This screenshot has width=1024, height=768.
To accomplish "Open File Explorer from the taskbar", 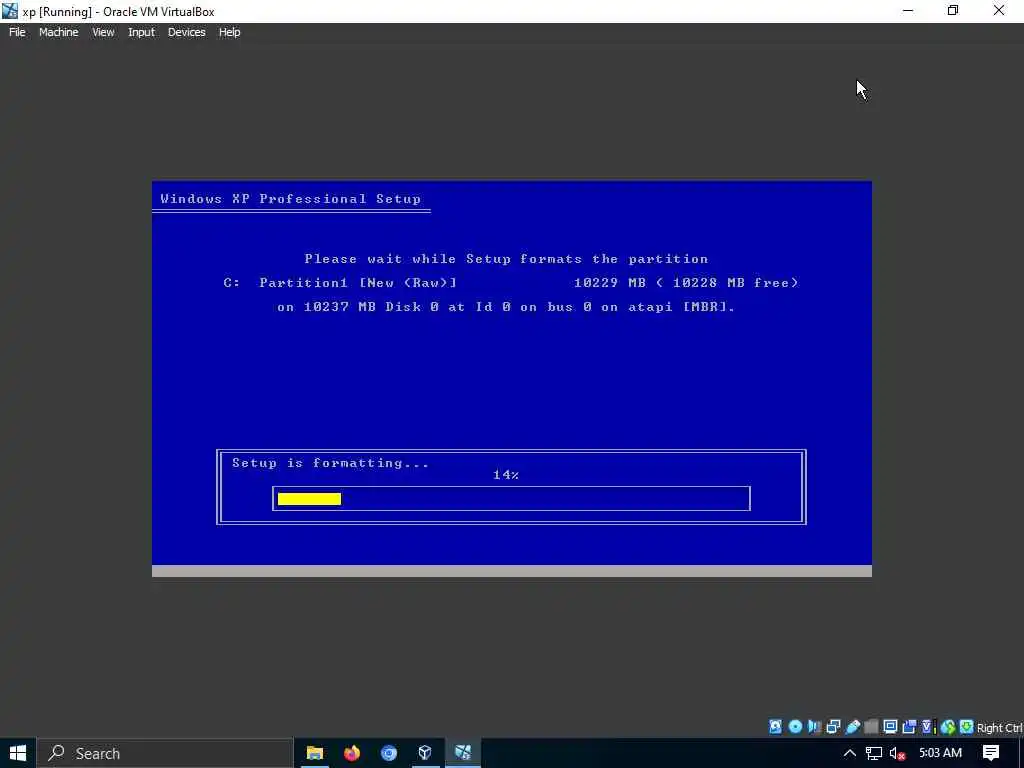I will (315, 753).
